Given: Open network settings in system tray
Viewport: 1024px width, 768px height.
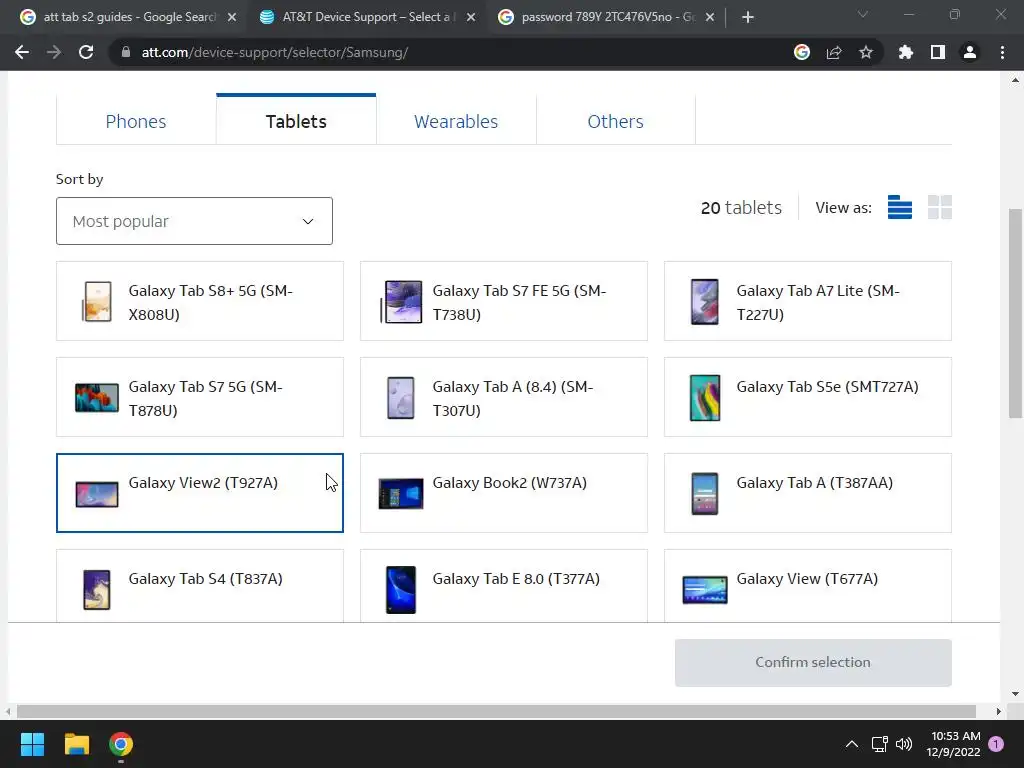Looking at the screenshot, I should coord(880,744).
